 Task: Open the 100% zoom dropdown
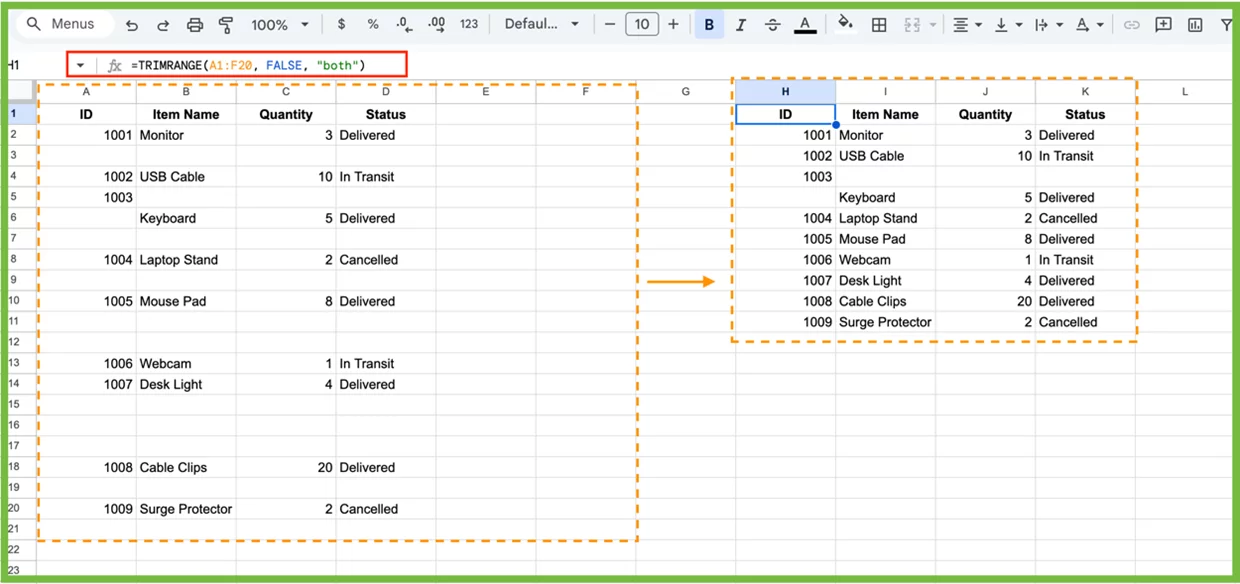click(279, 25)
